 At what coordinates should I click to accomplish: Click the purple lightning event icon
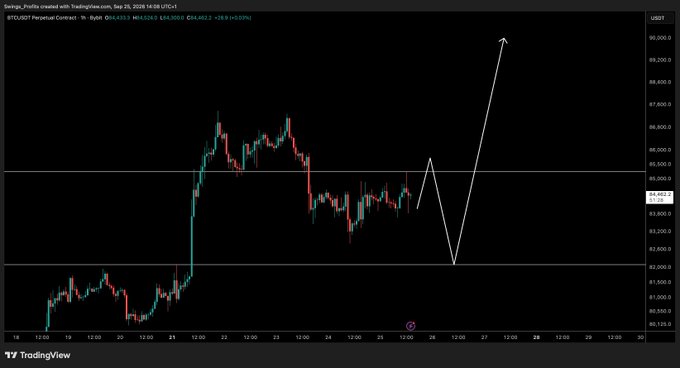tap(410, 326)
